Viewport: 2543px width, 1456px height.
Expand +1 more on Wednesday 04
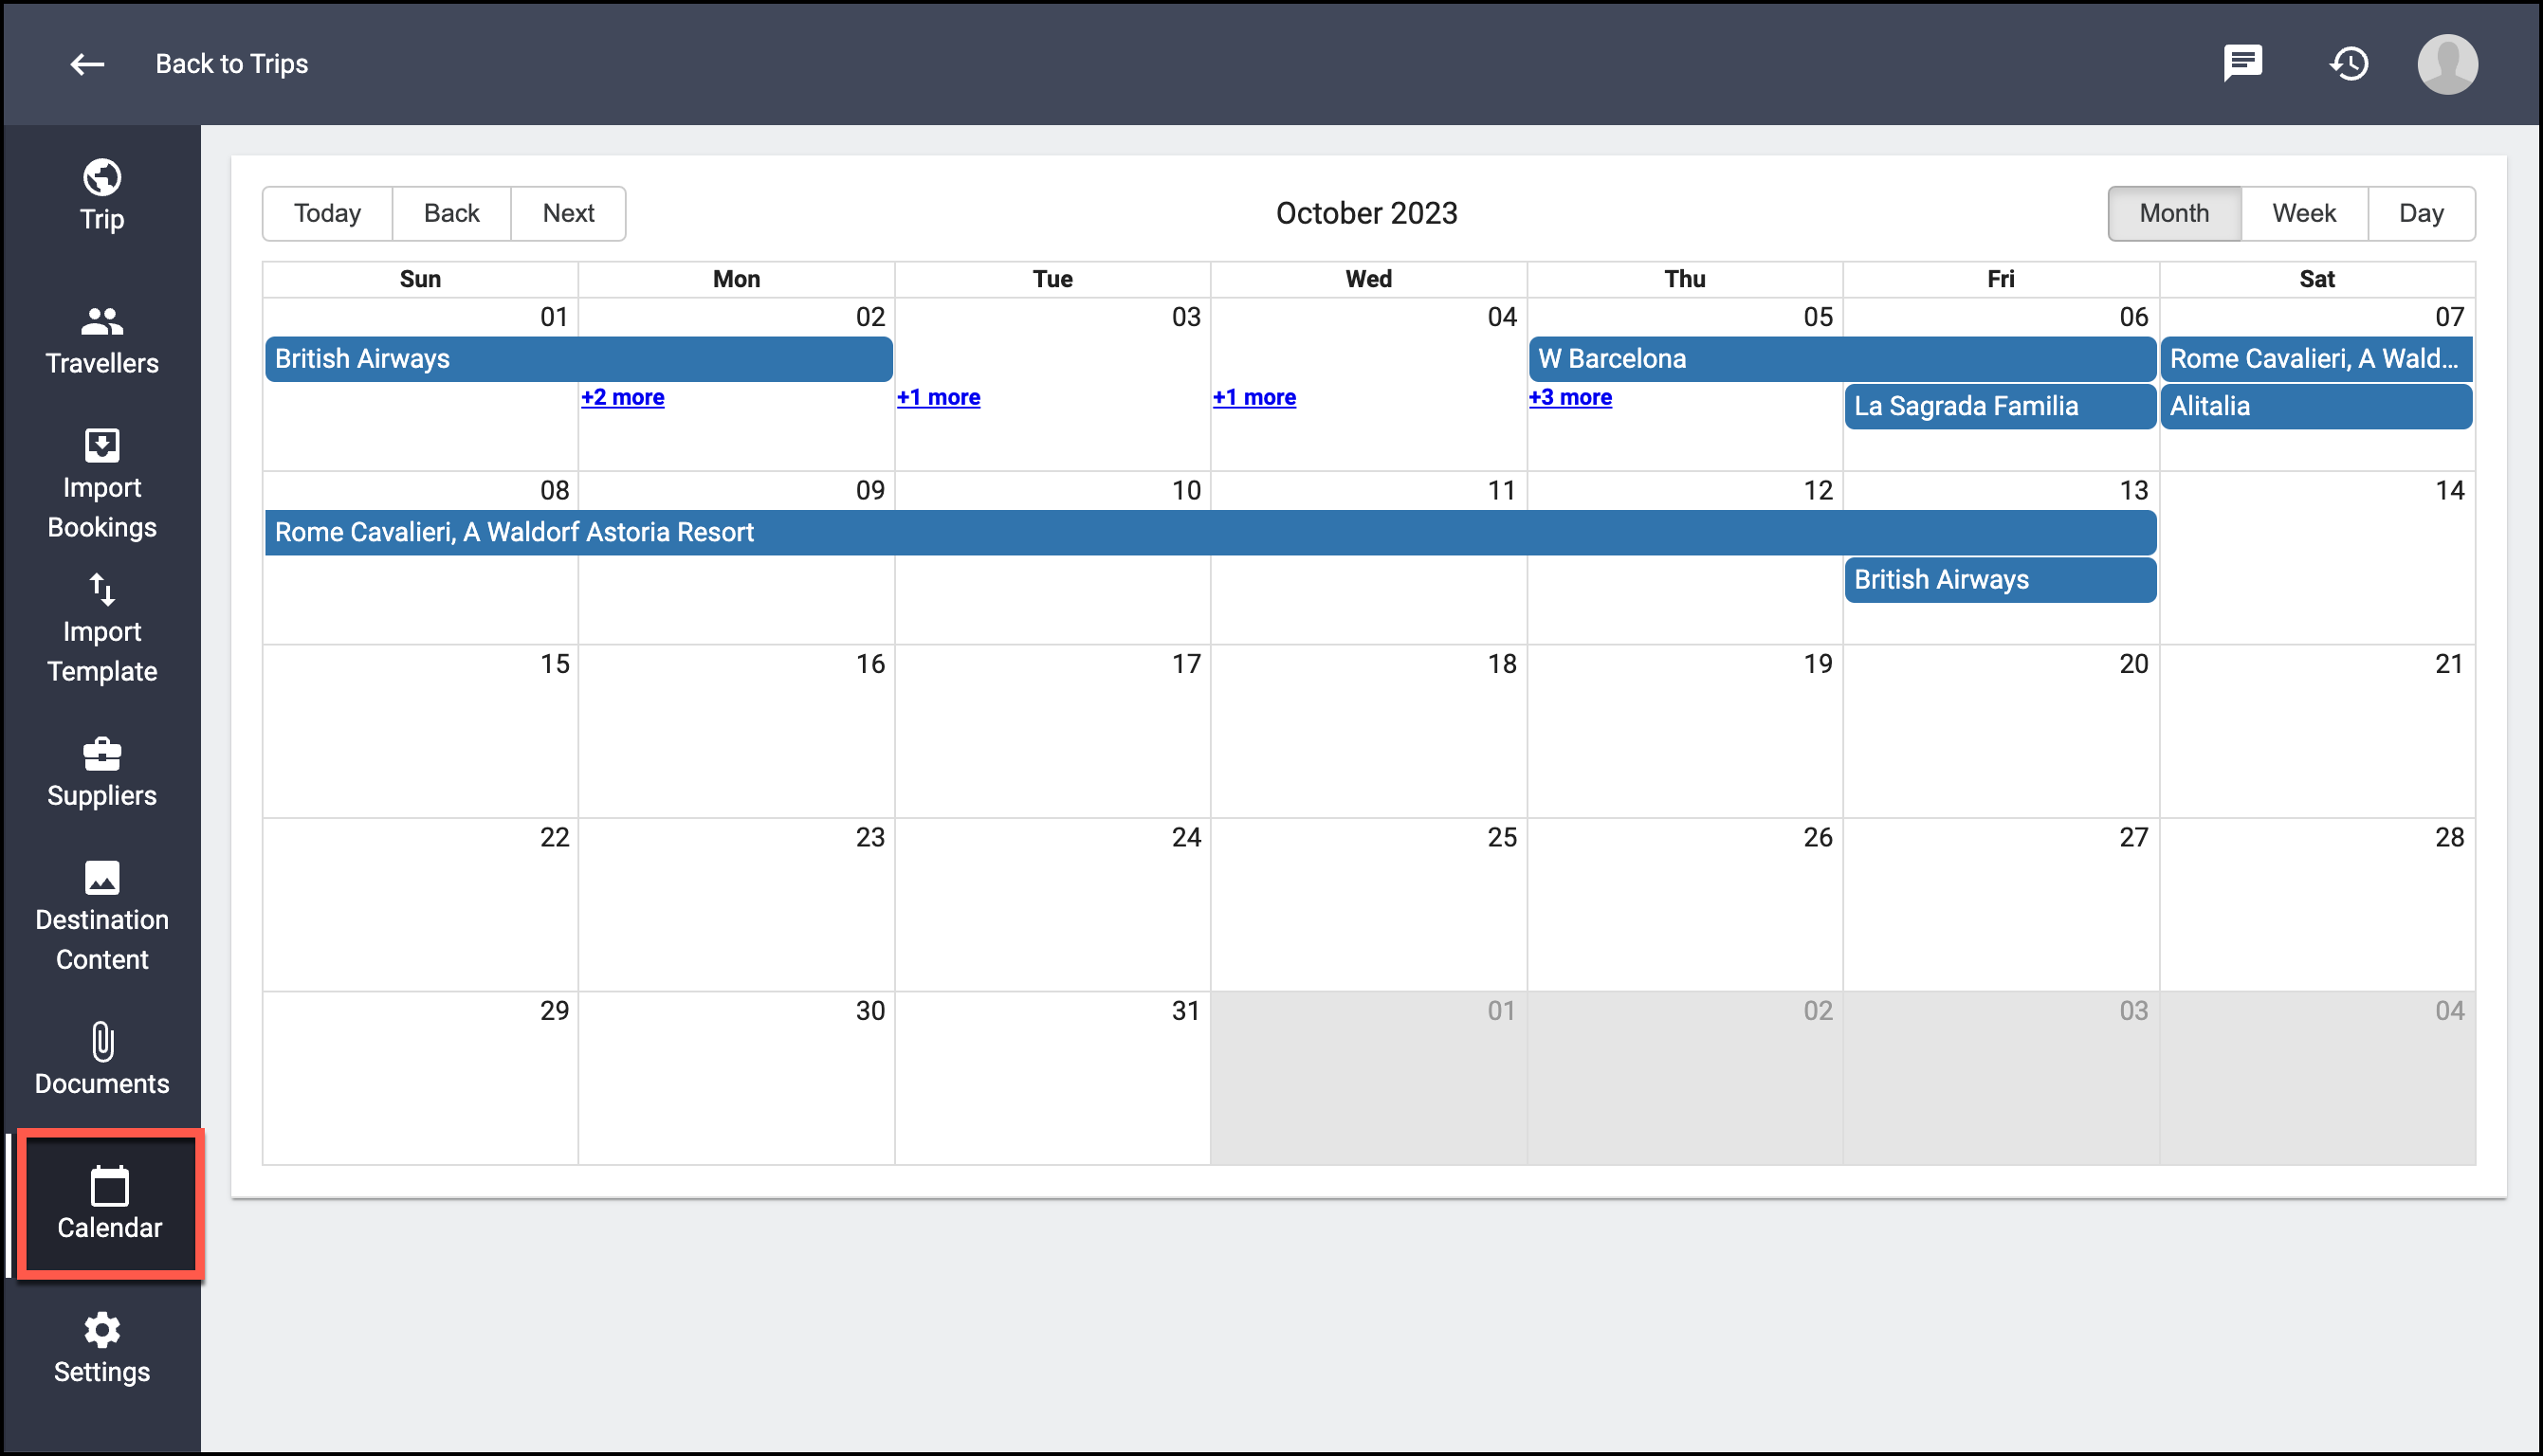point(1255,397)
